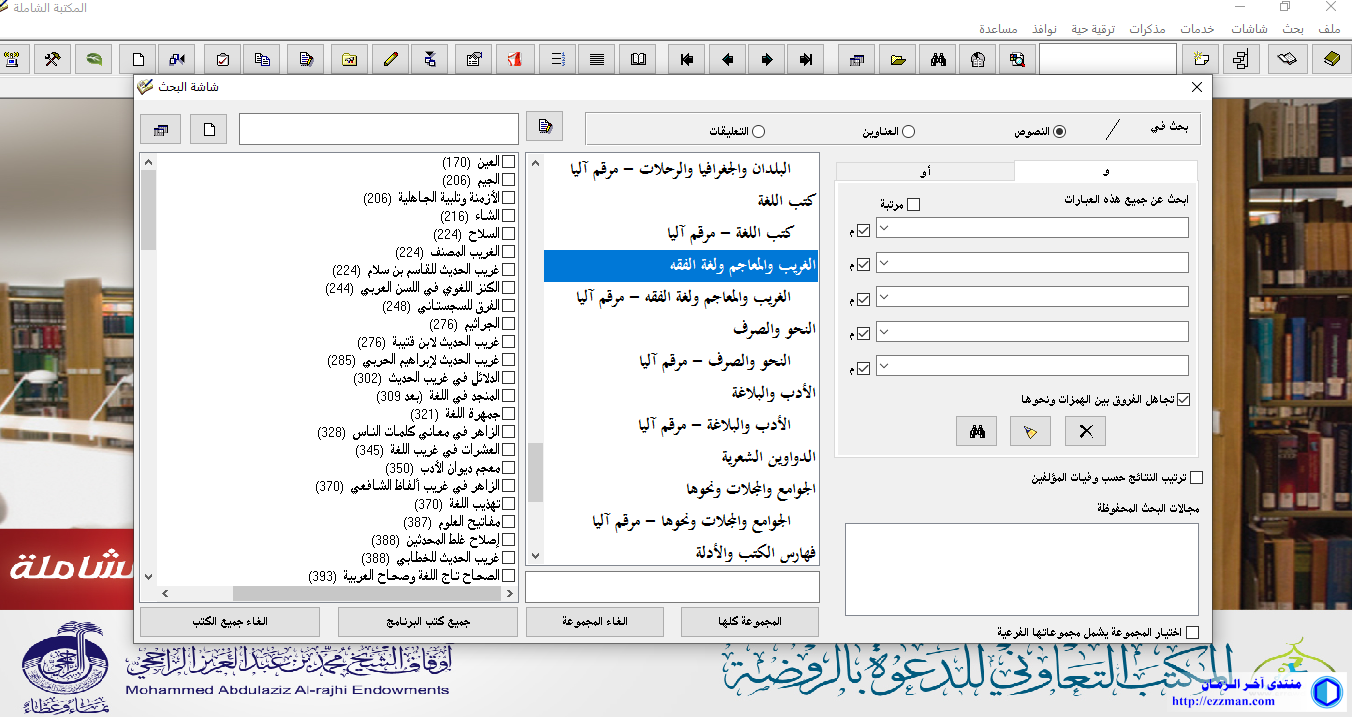1352x717 pixels.
Task: Click the open folder icon in the toolbar
Action: coord(898,59)
